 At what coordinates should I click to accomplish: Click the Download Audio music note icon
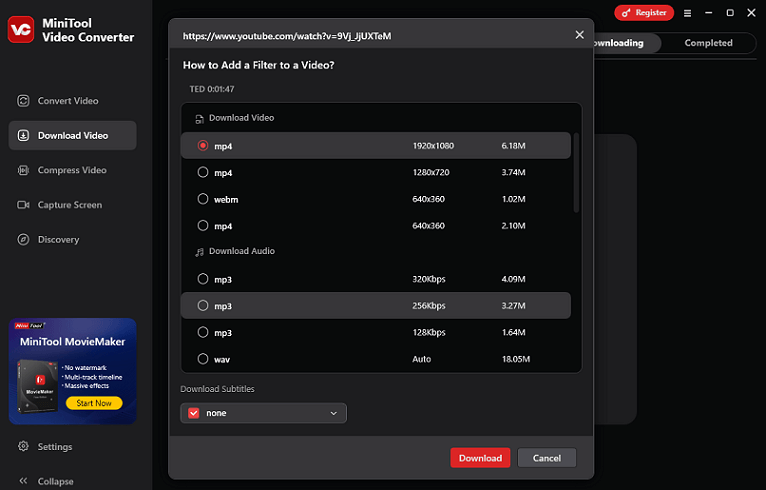[x=199, y=252]
